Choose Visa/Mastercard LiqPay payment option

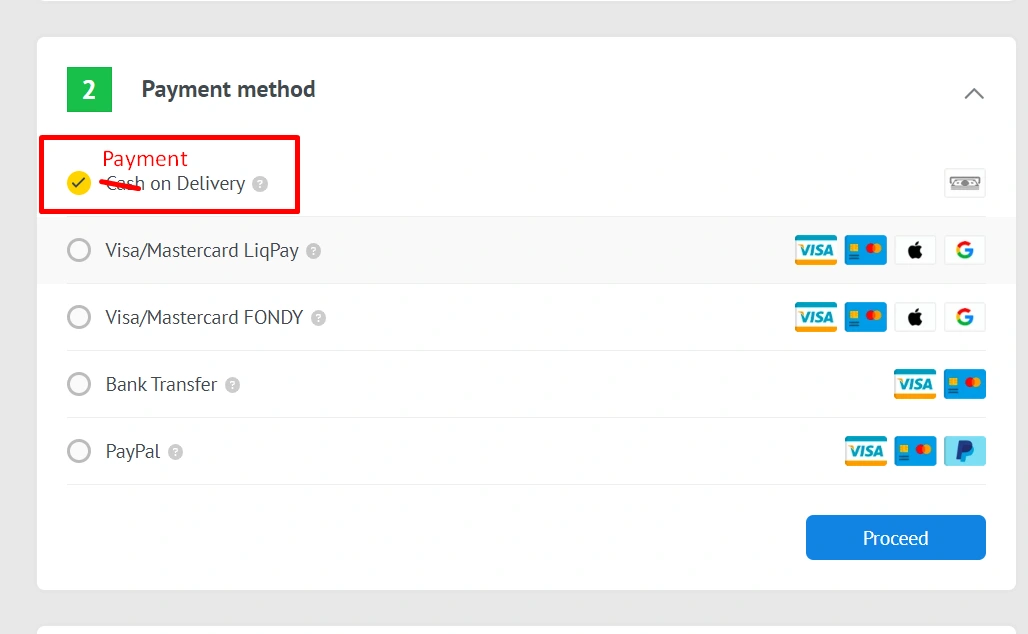(79, 250)
